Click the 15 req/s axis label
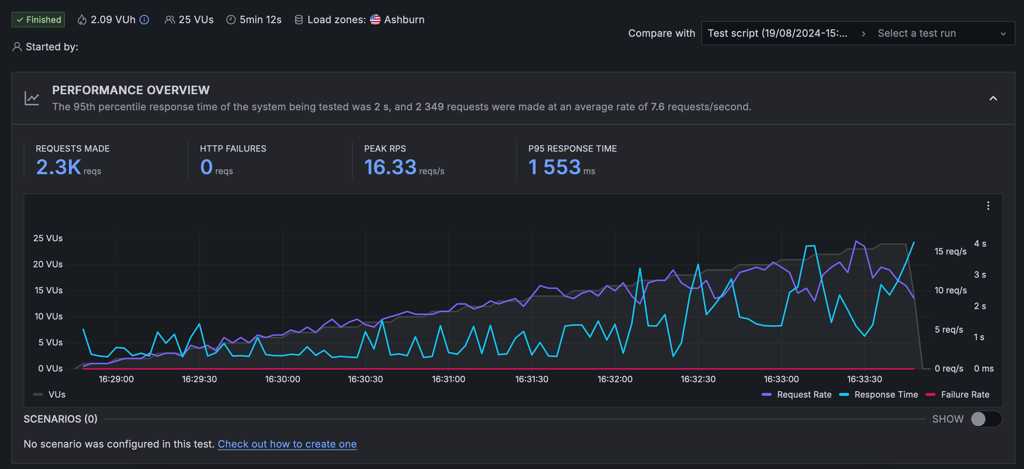The height and width of the screenshot is (469, 1024). [x=950, y=251]
